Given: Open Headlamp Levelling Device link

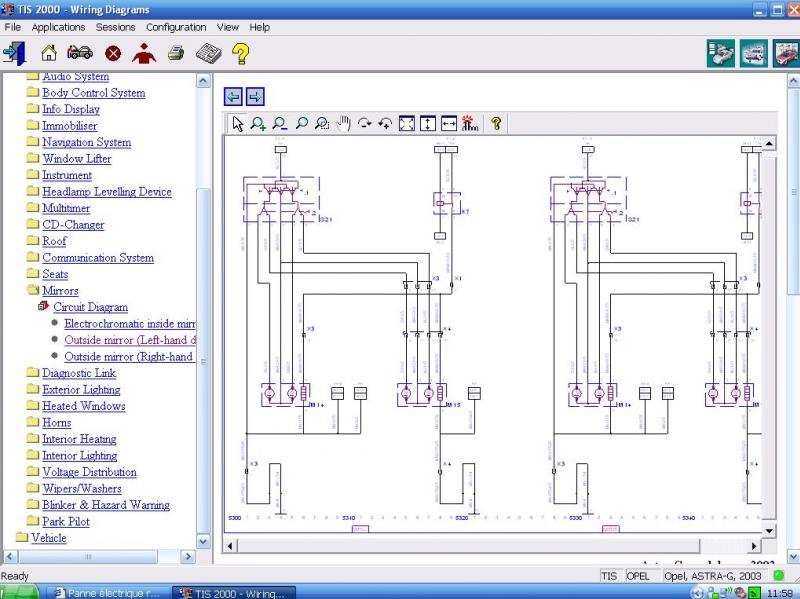Looking at the screenshot, I should pyautogui.click(x=107, y=192).
